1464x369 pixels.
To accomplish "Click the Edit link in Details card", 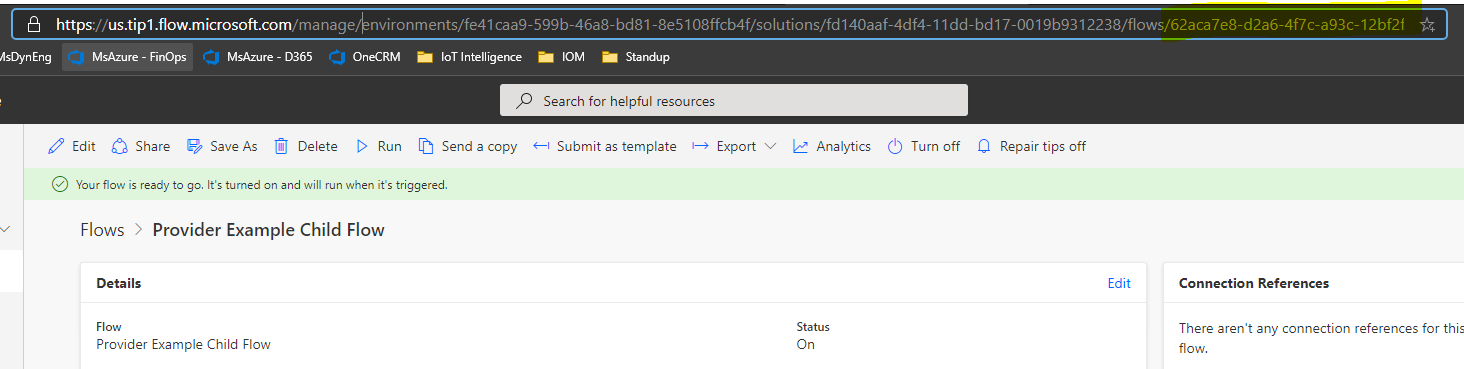I will click(1119, 283).
